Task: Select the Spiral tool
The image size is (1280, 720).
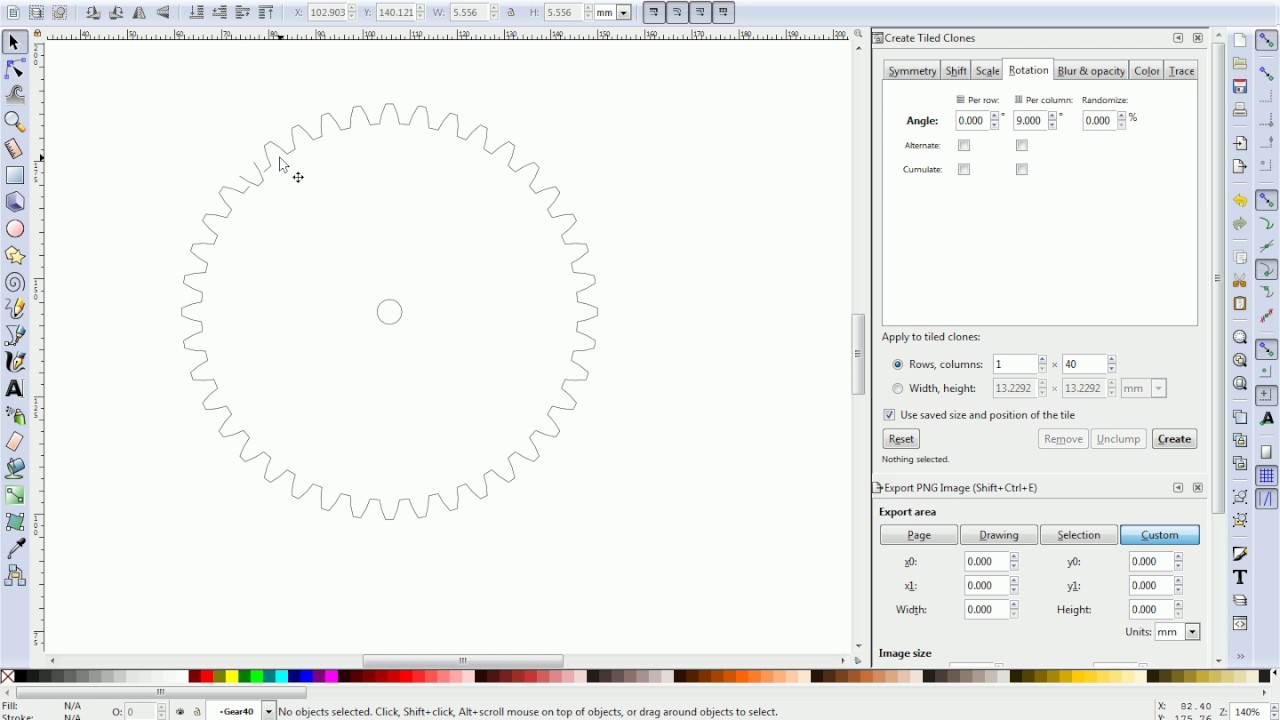Action: click(15, 282)
